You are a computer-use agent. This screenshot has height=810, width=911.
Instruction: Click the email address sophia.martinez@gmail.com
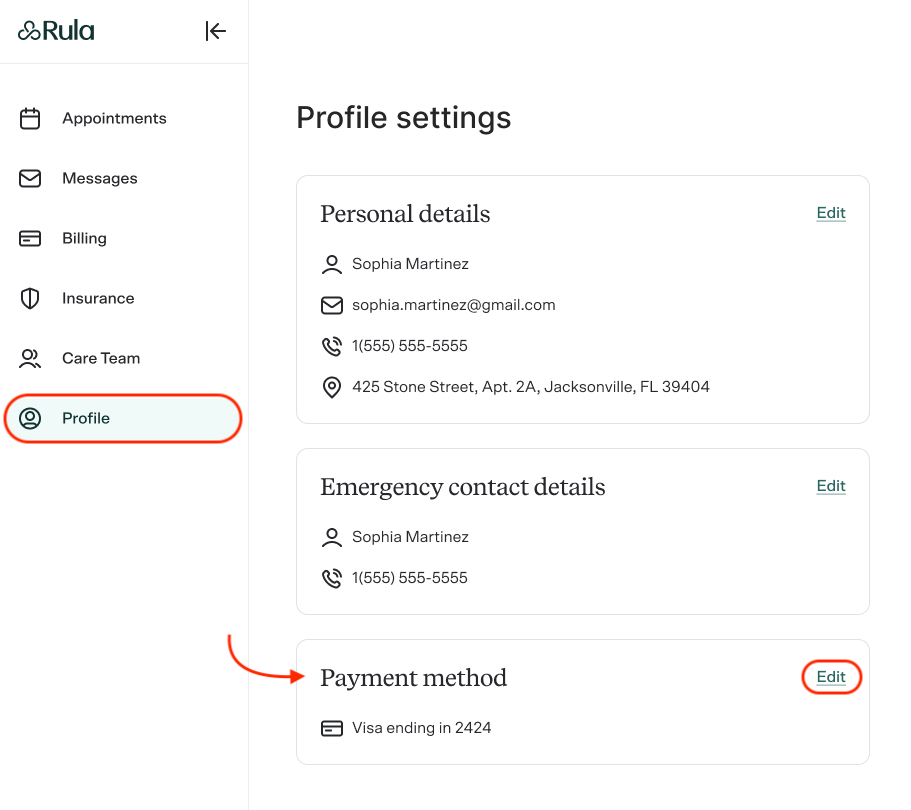[453, 305]
